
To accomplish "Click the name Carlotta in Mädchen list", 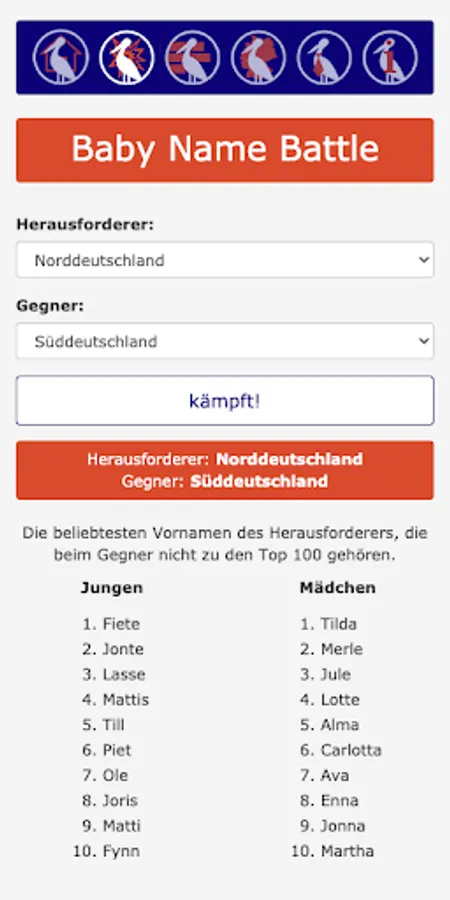I will pos(351,750).
